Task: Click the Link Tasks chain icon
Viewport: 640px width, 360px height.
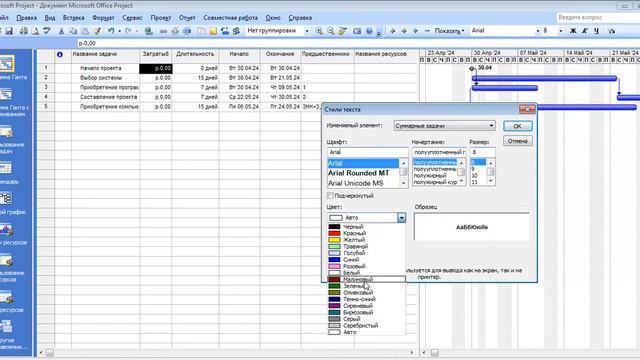Action: (163, 31)
